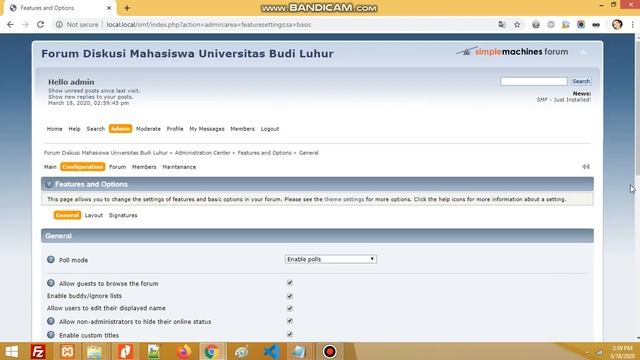Image resolution: width=640 pixels, height=360 pixels.
Task: Click the colorful camera lens extension icon
Action: pos(581,24)
